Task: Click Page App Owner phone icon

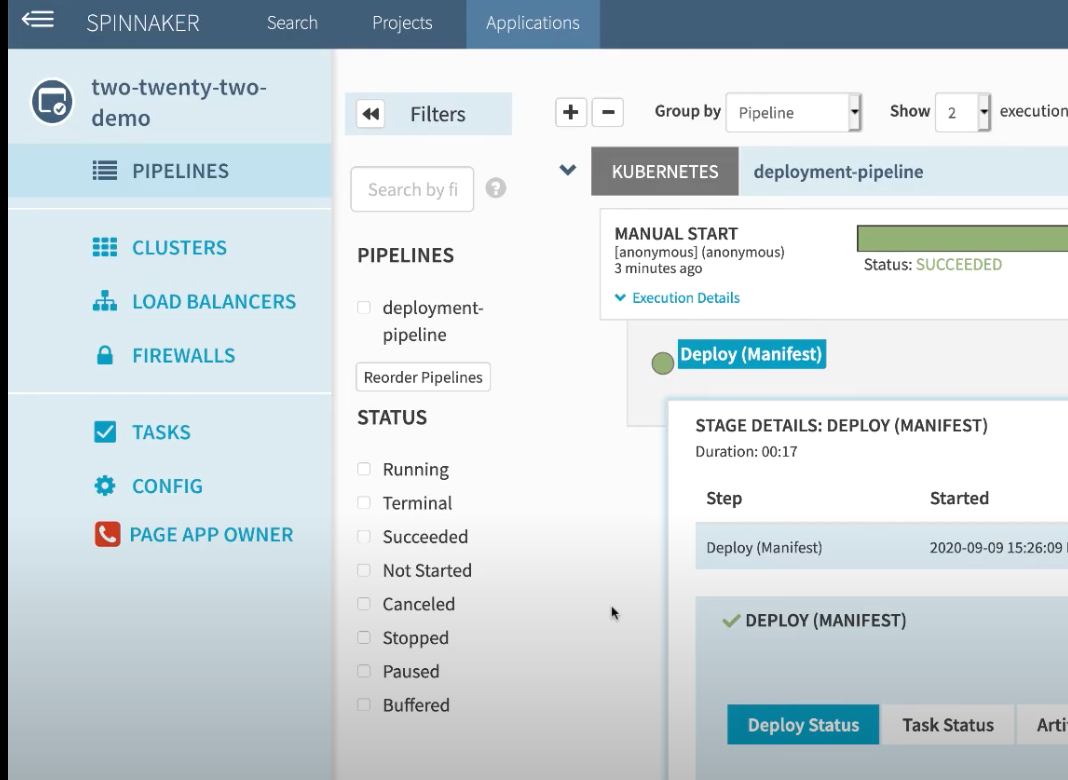Action: 107,534
